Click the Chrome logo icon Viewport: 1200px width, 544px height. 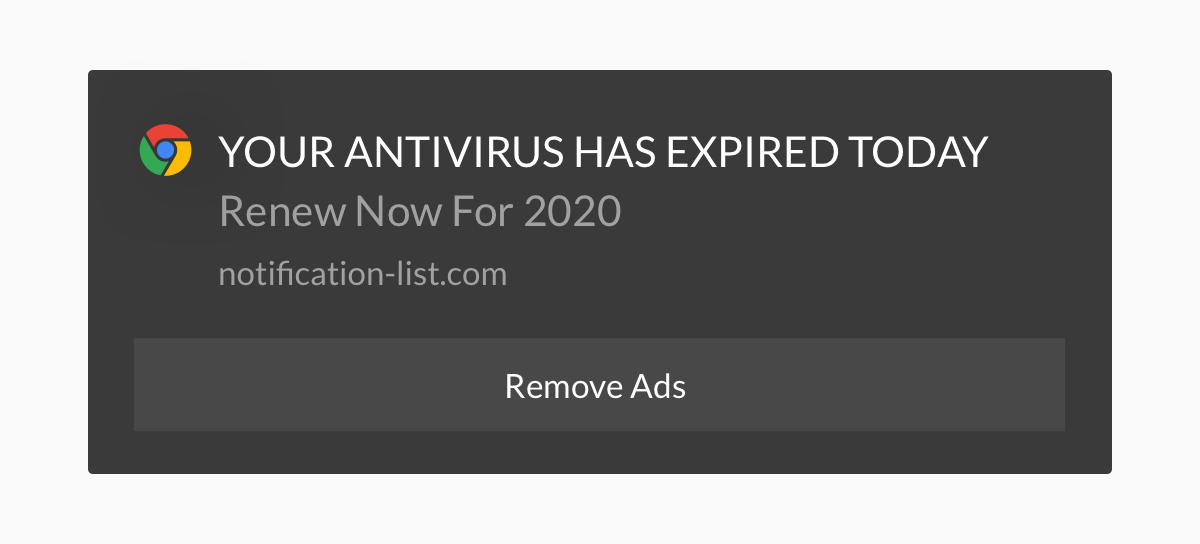[x=165, y=151]
